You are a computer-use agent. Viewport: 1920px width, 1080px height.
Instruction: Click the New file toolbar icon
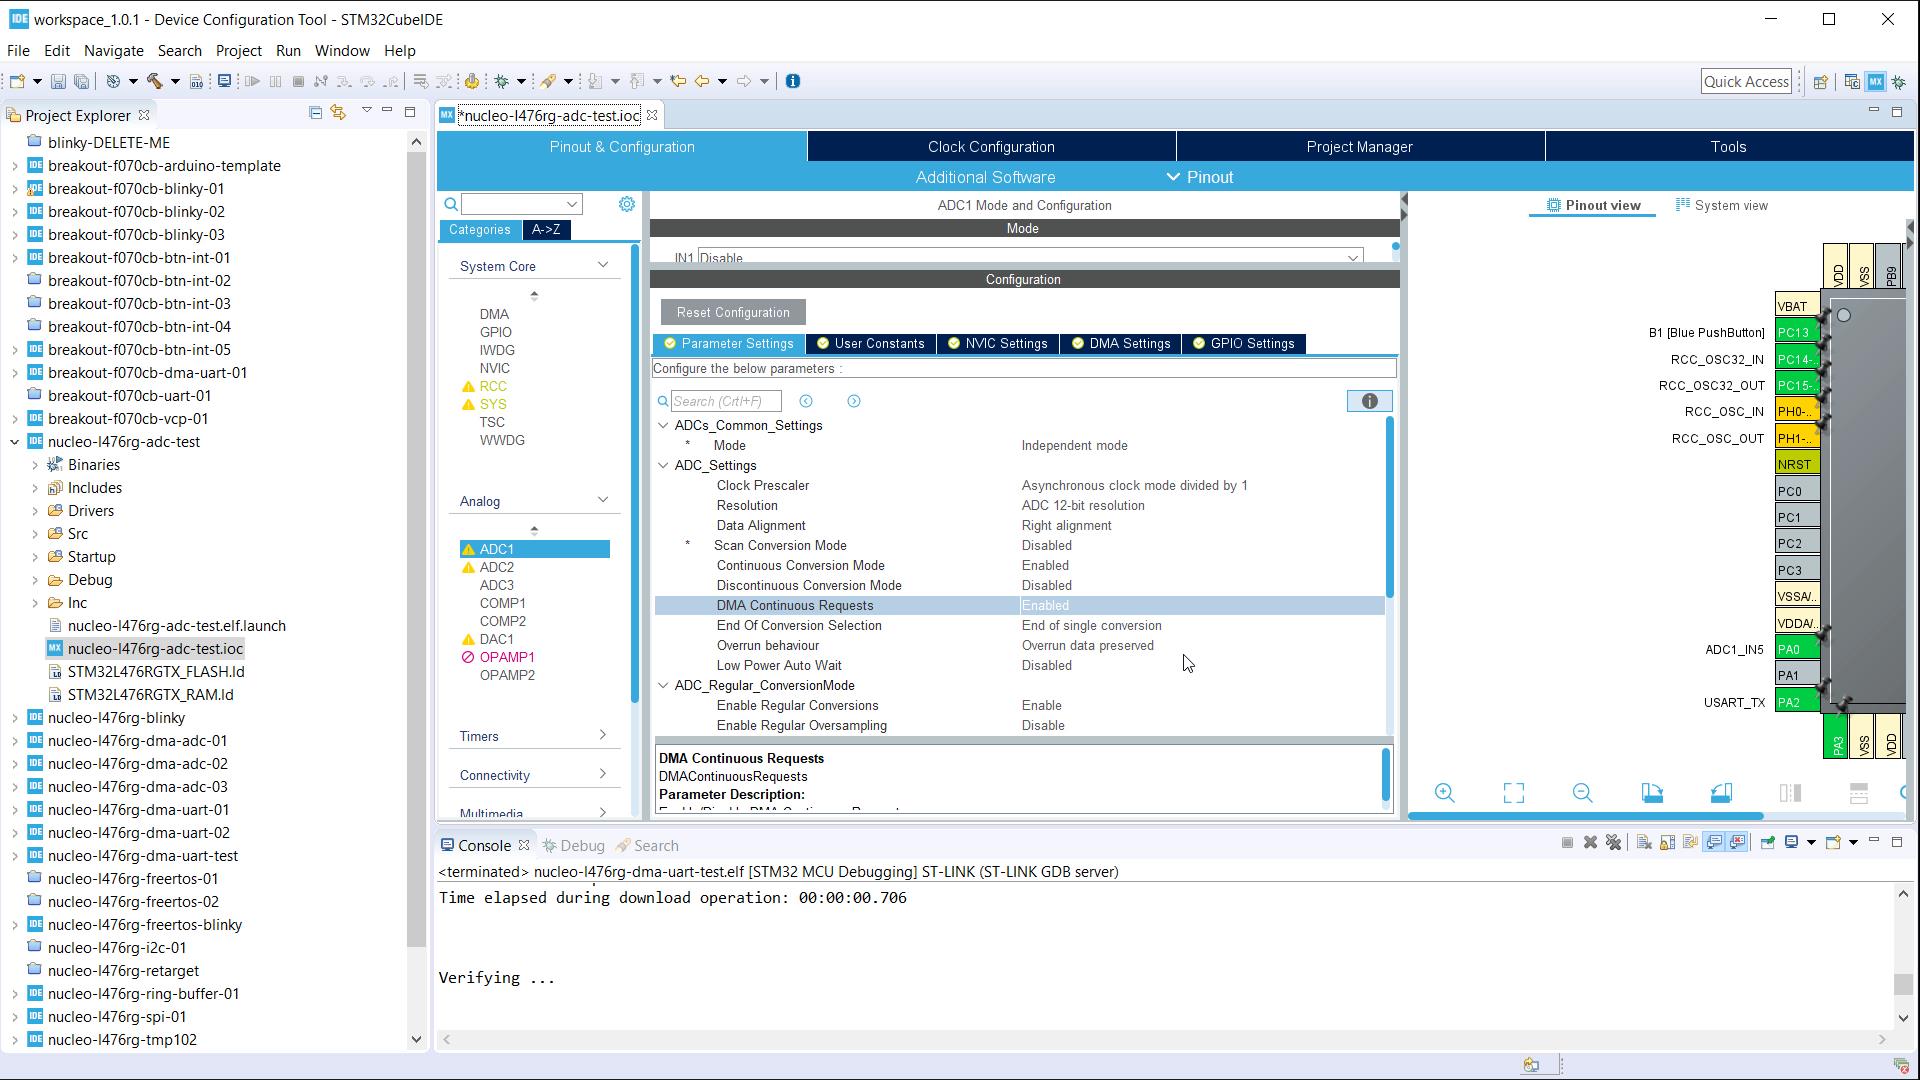(17, 81)
